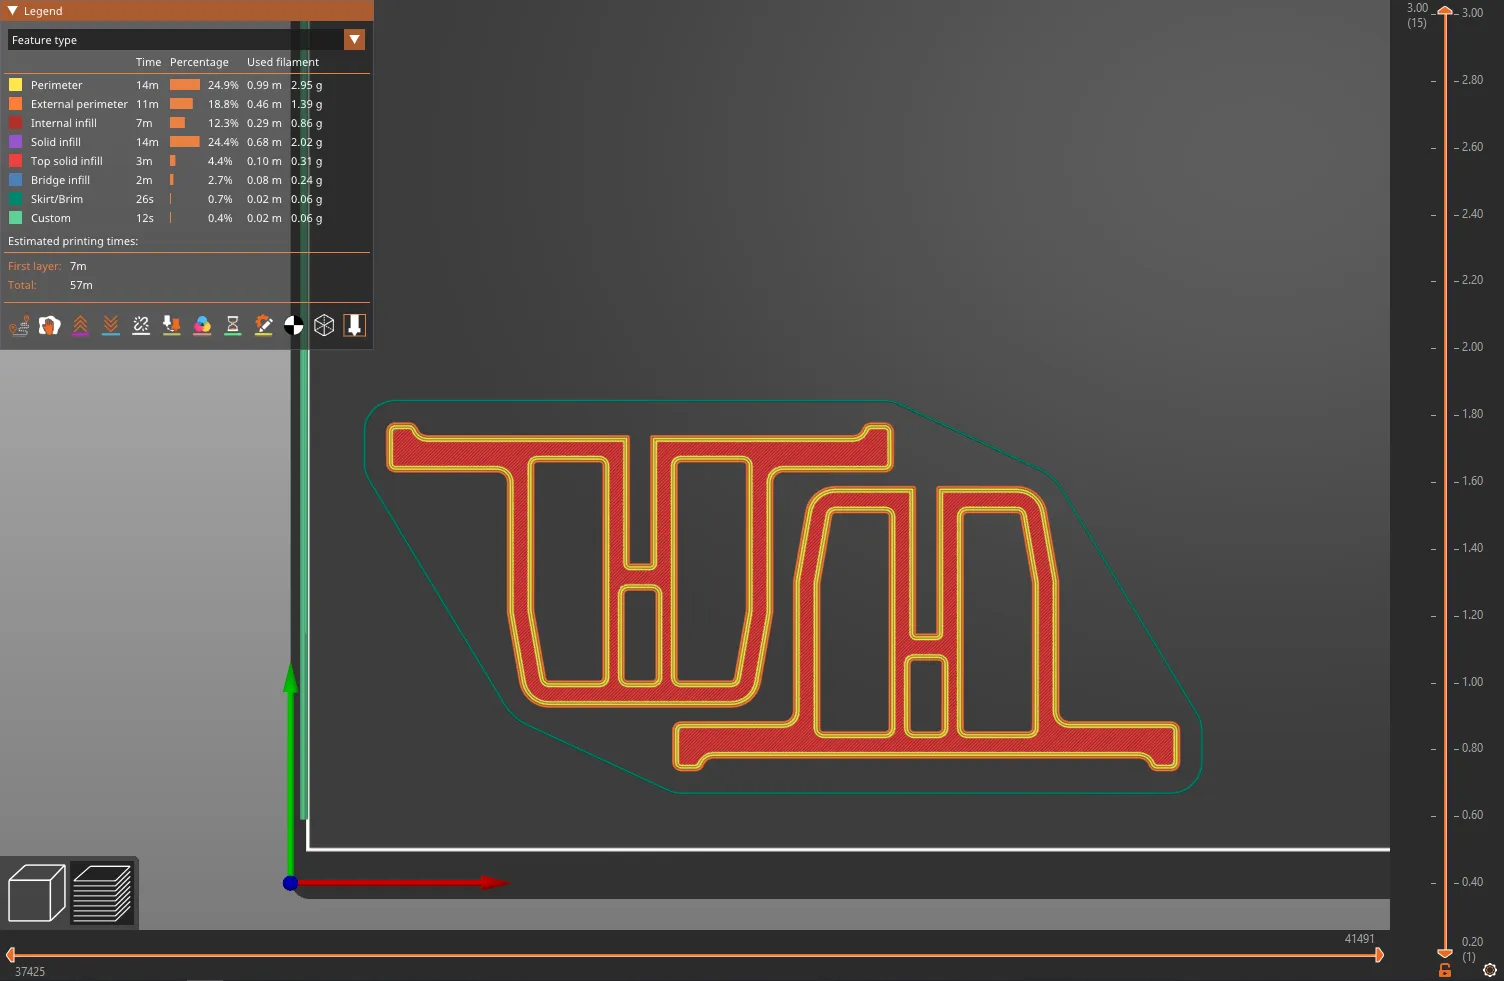Switch to 3D editor view cube
Image resolution: width=1504 pixels, height=981 pixels.
point(37,893)
